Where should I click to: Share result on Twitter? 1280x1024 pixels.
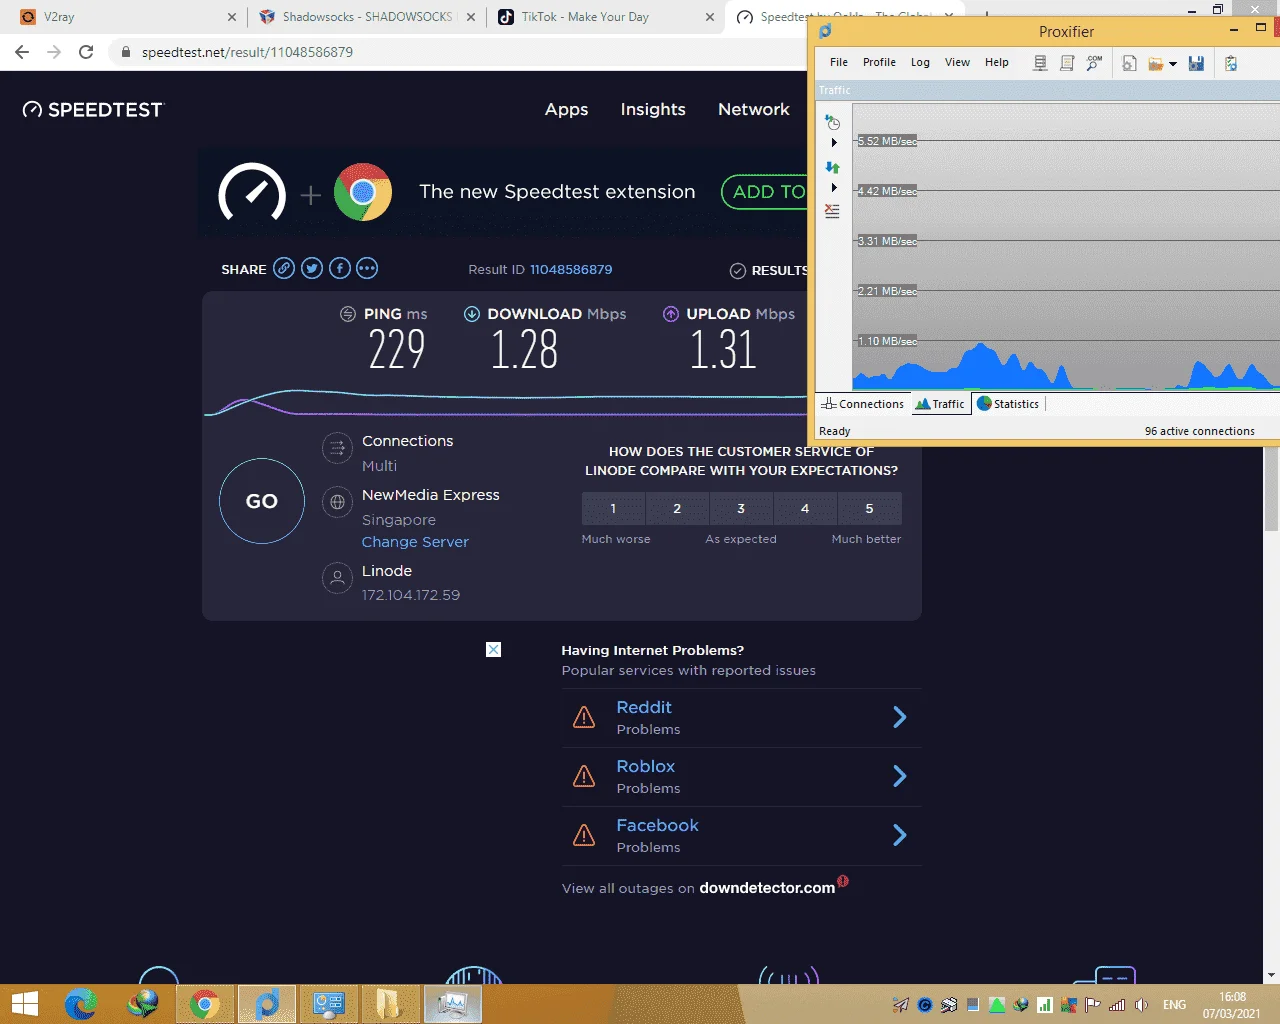point(312,268)
